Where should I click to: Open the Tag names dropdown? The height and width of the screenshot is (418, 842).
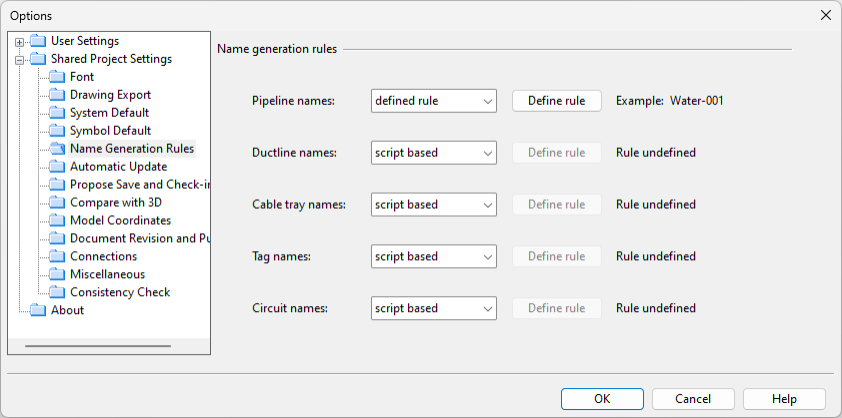click(433, 257)
